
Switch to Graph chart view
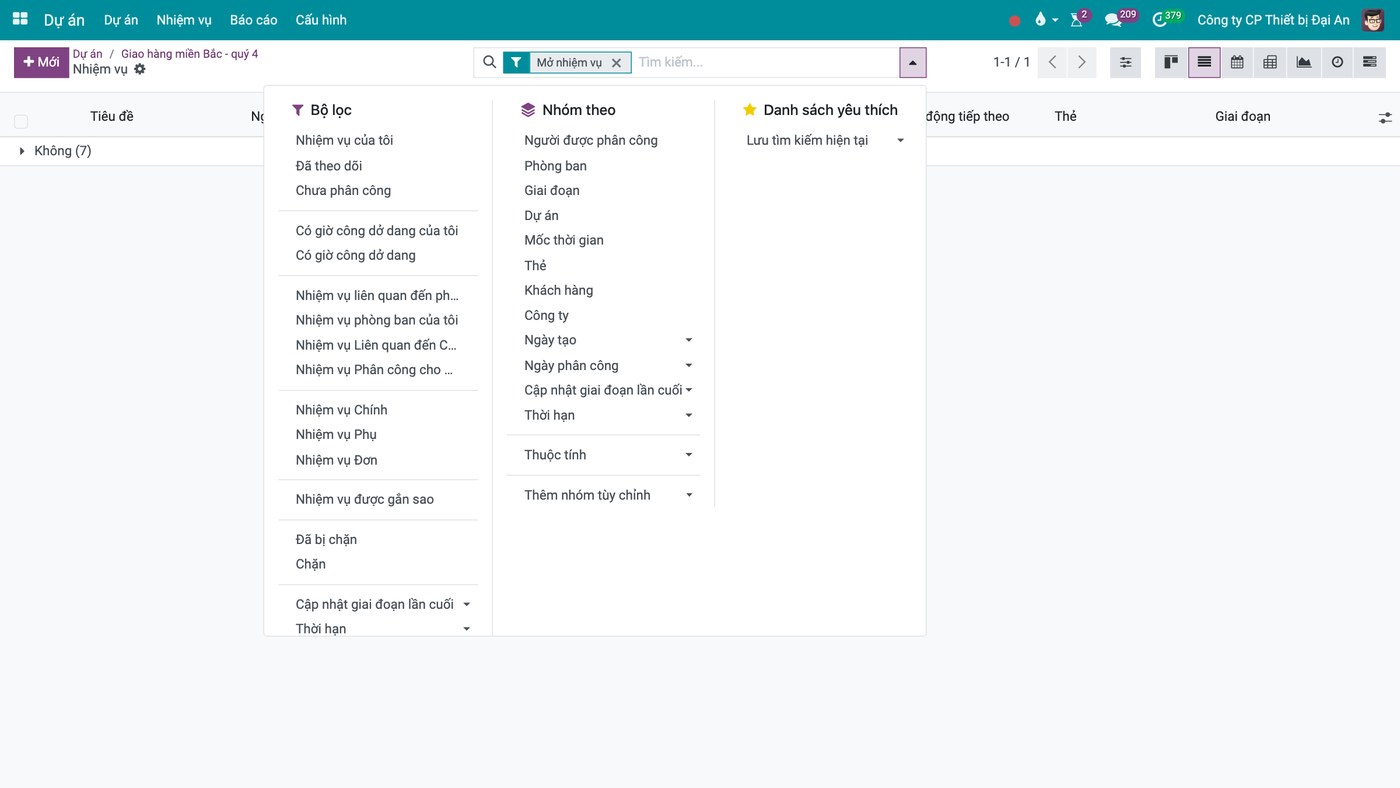pos(1304,62)
